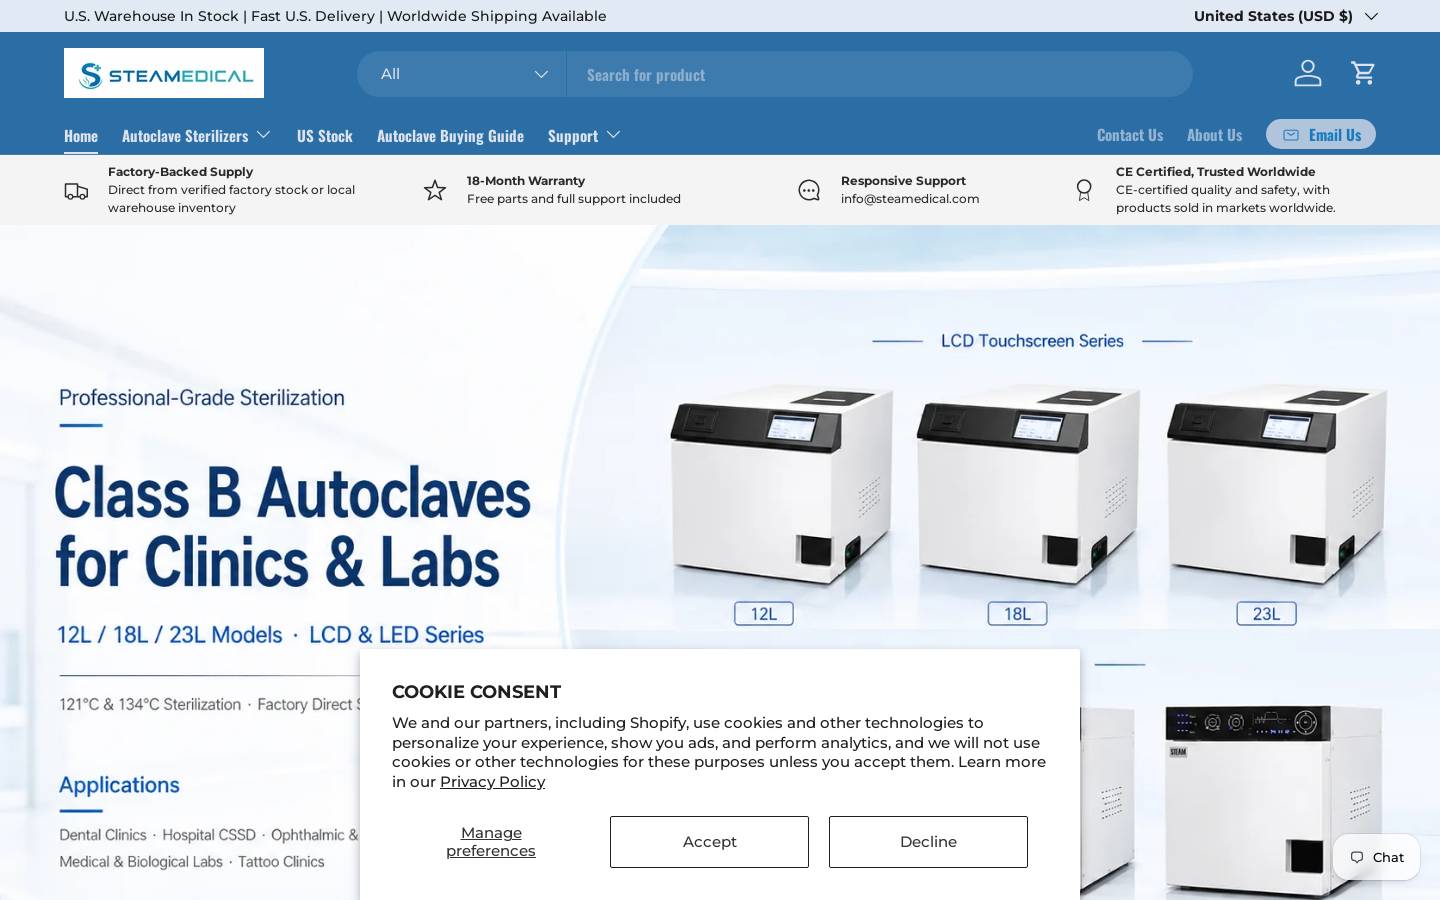Viewport: 1440px width, 900px height.
Task: Click the 23L label badge
Action: 1267,614
